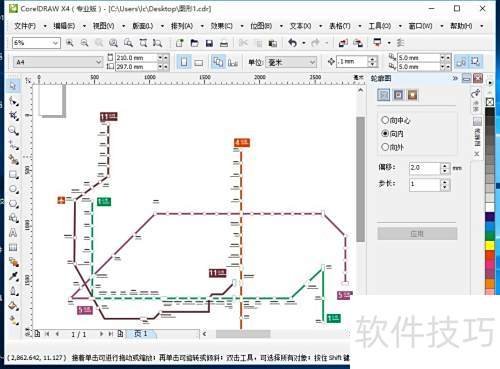Toggle the rightmost property bar button

pos(476,62)
